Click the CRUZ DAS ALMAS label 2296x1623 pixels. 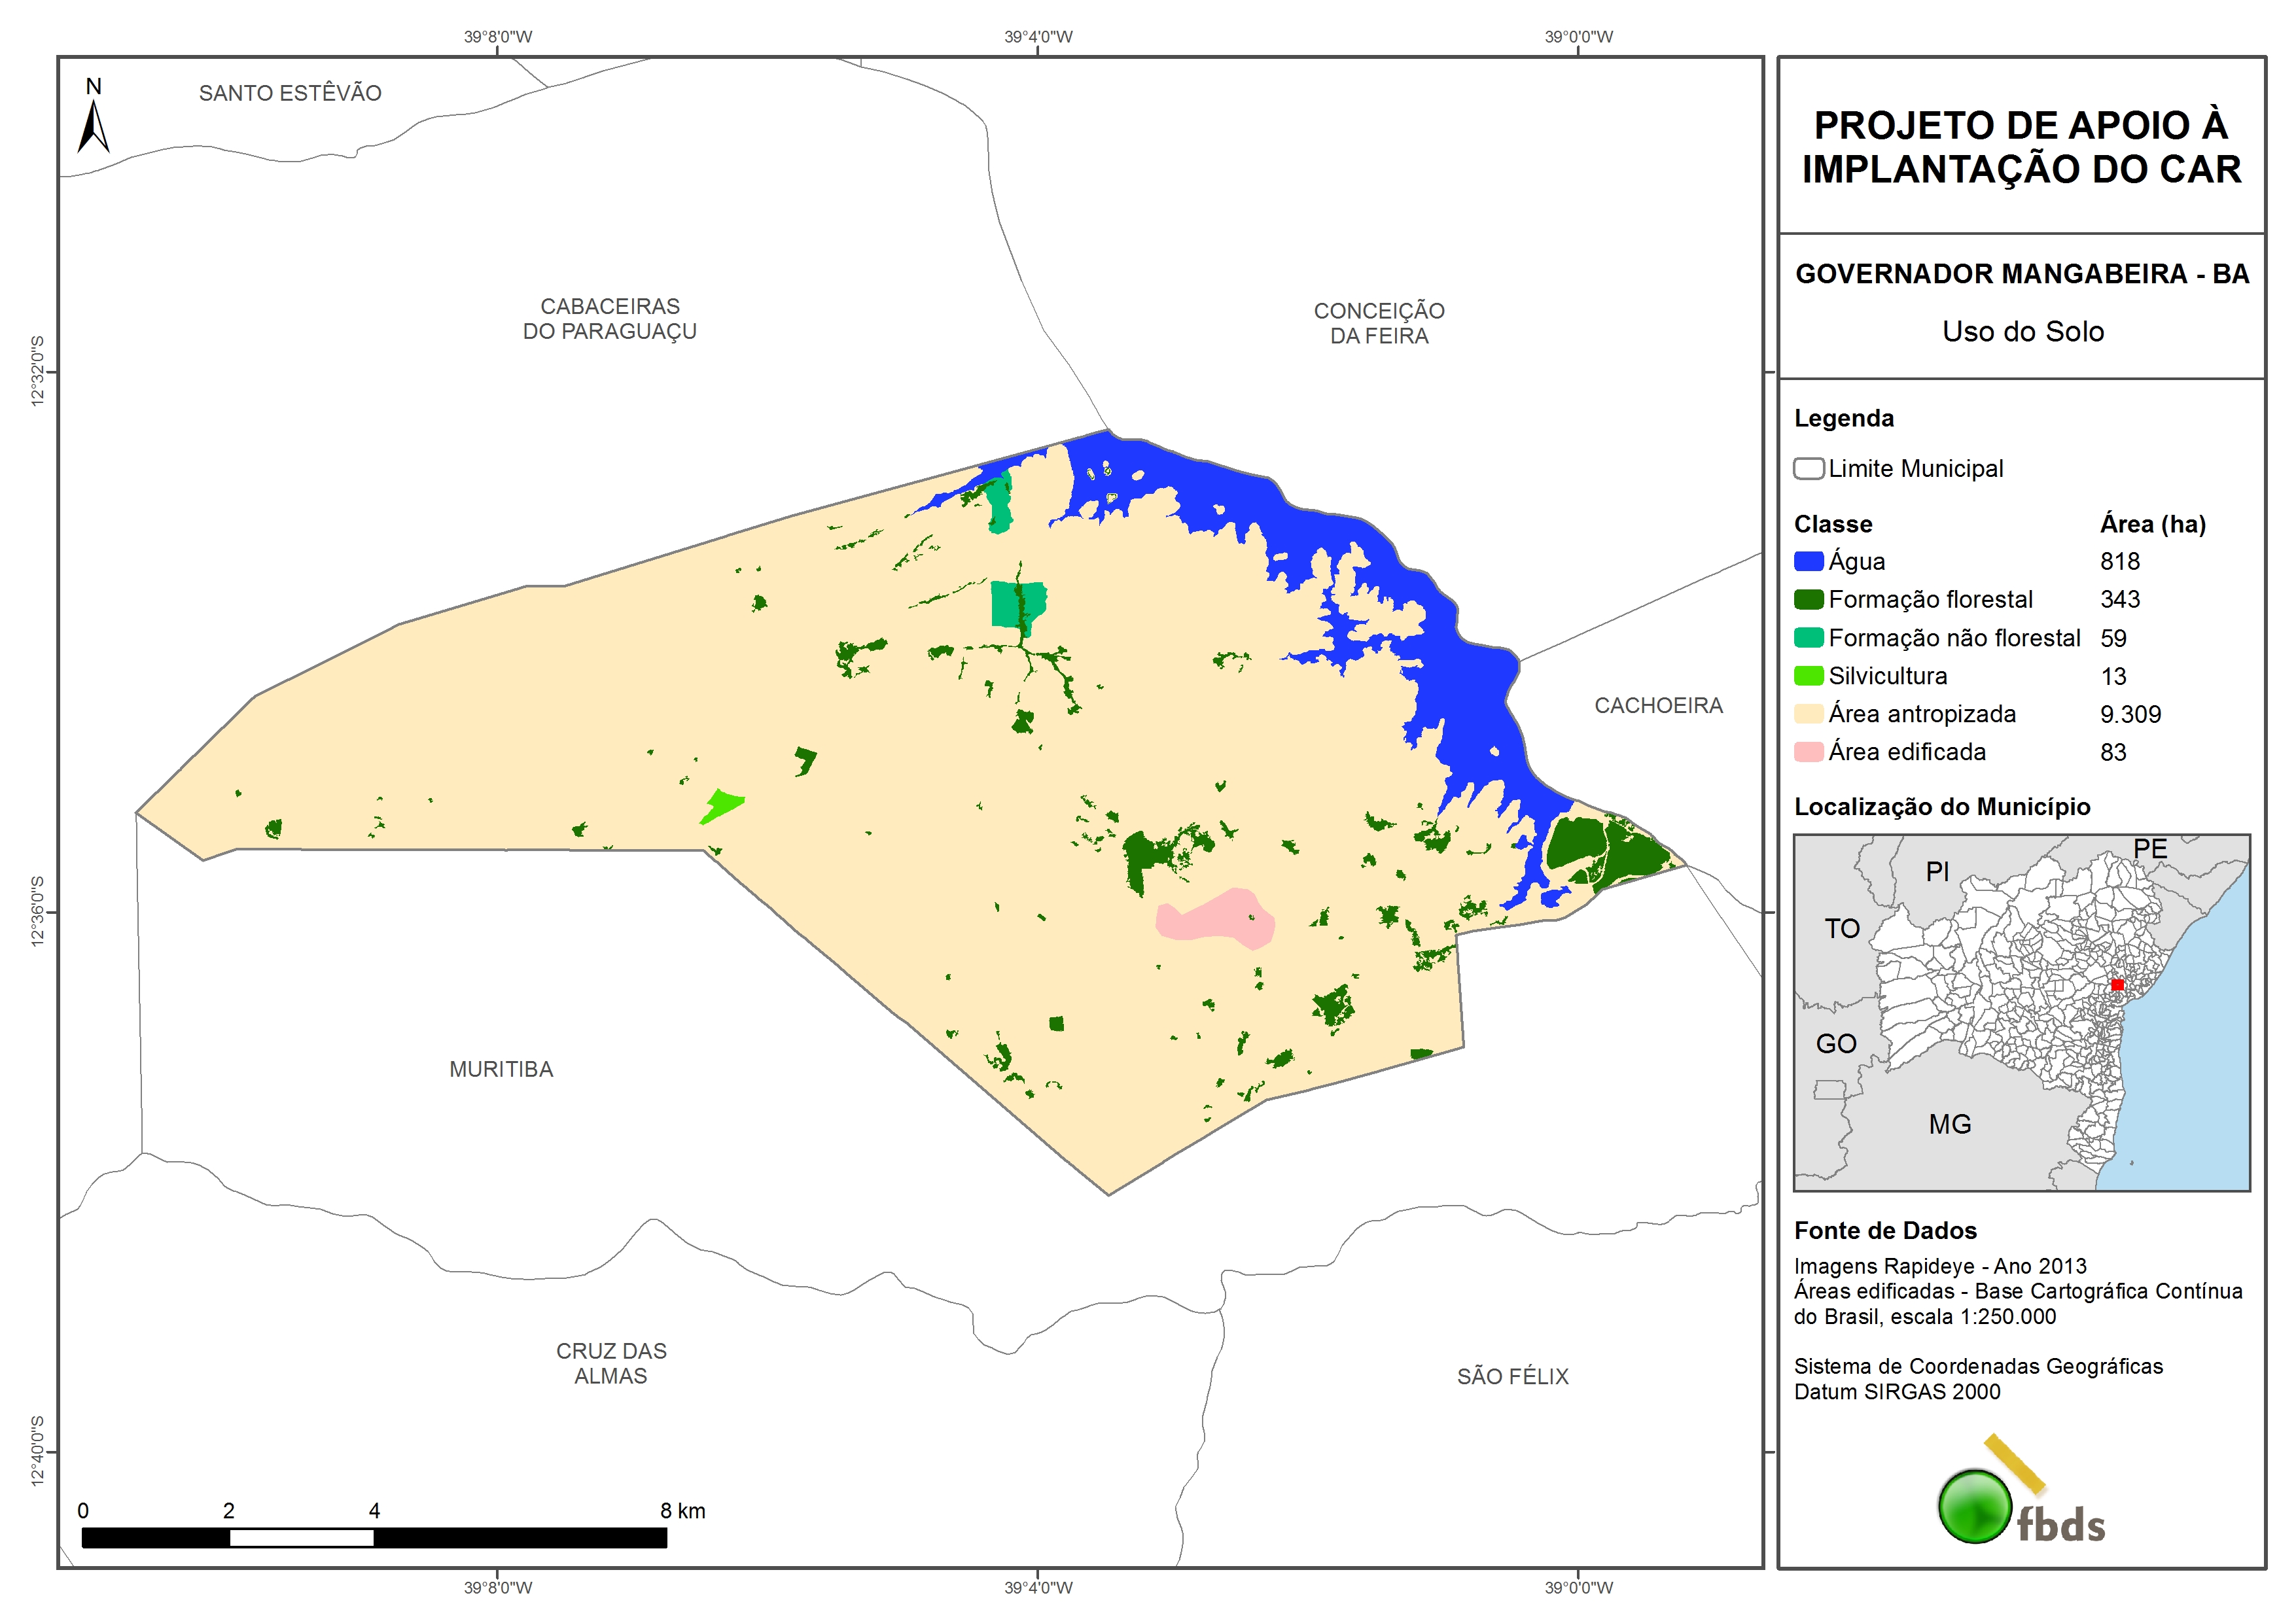point(611,1363)
